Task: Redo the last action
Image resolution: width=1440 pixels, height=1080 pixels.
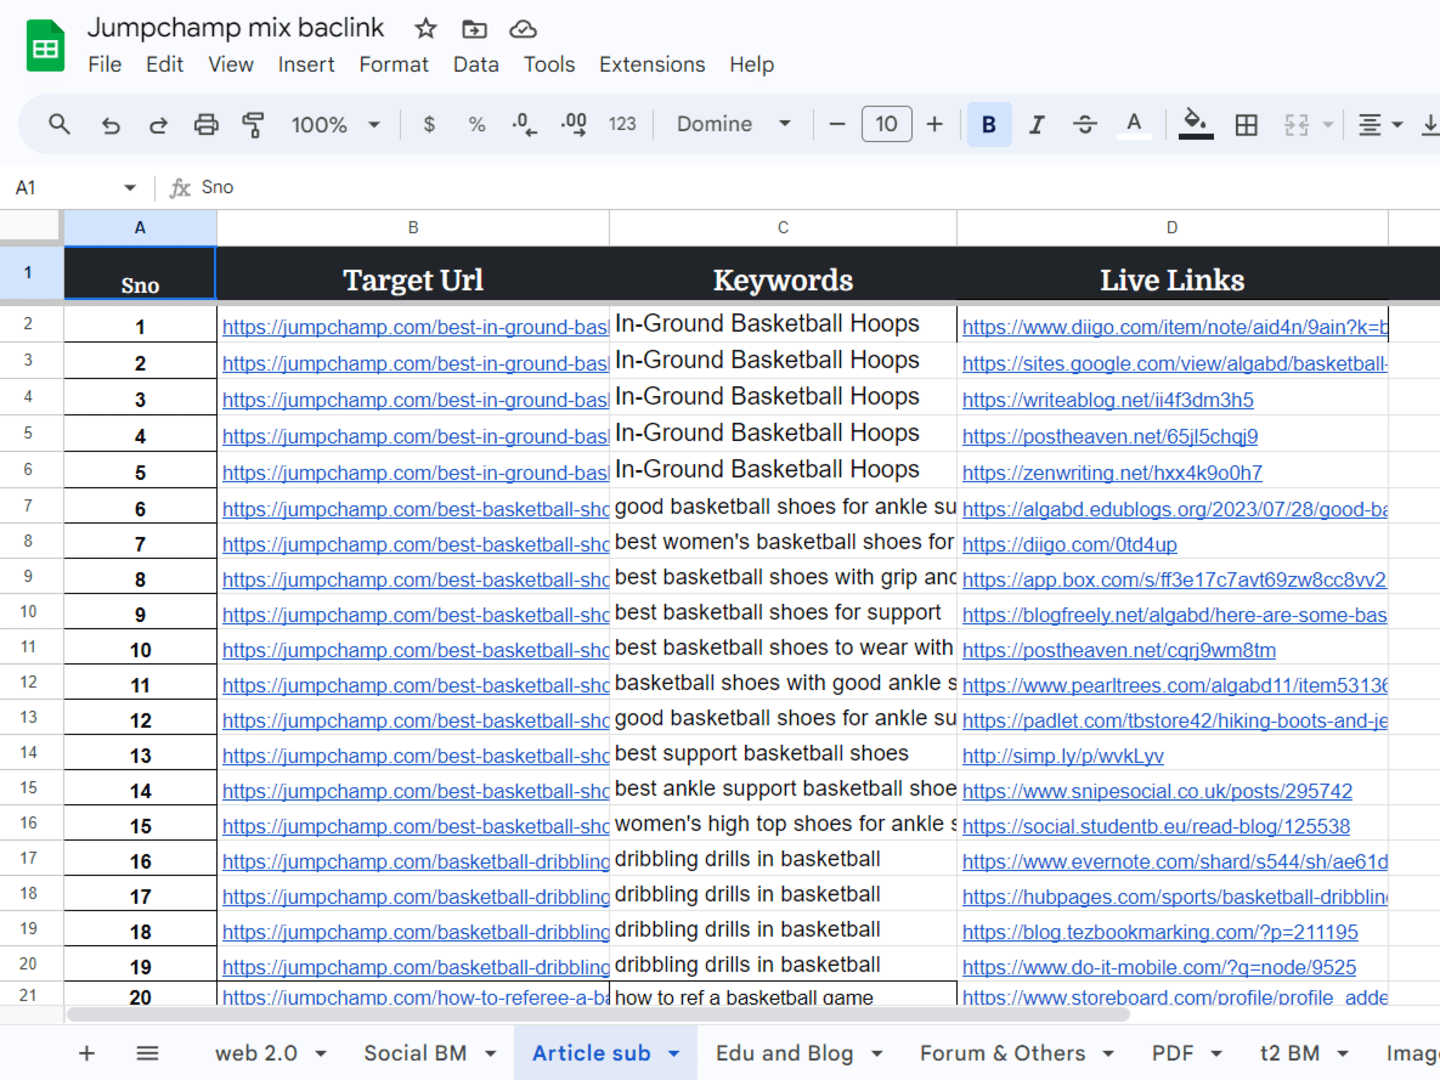Action: point(158,124)
